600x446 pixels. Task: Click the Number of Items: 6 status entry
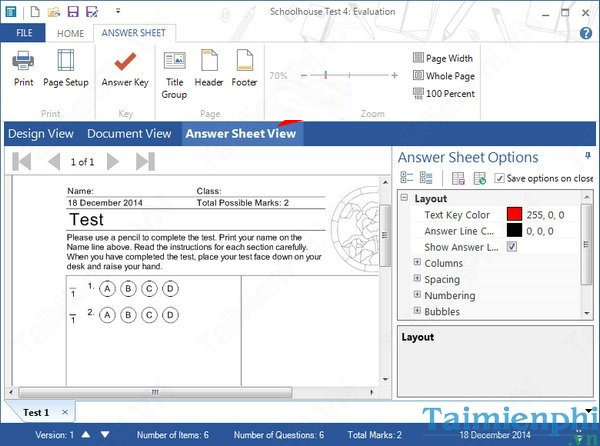click(x=173, y=435)
